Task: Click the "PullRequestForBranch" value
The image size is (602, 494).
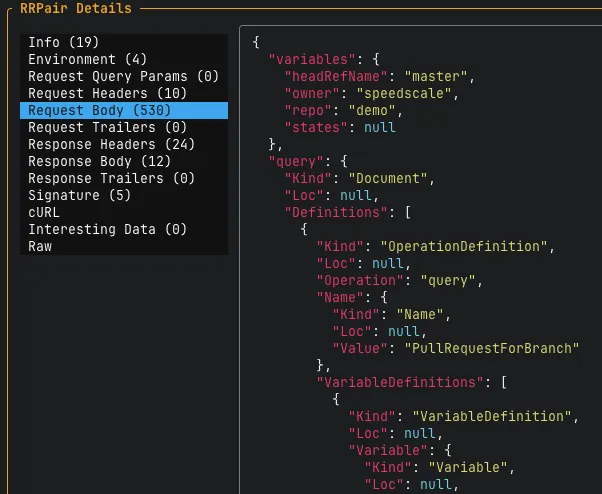Action: (x=491, y=348)
